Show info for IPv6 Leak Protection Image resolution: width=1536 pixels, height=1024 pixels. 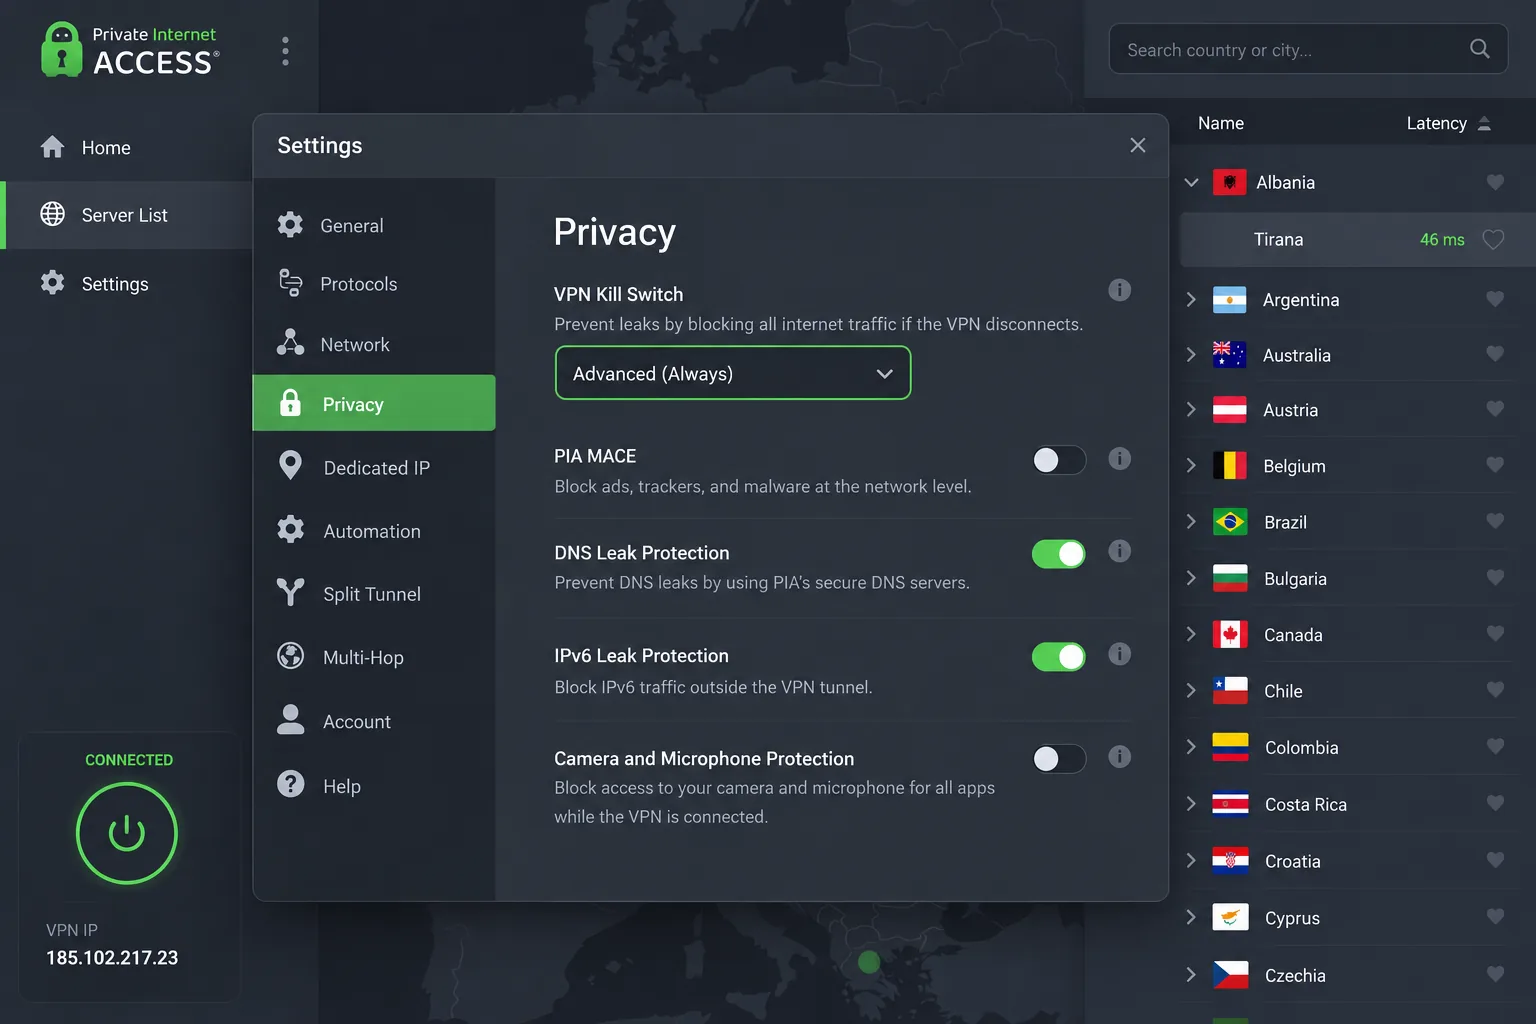[x=1120, y=654]
